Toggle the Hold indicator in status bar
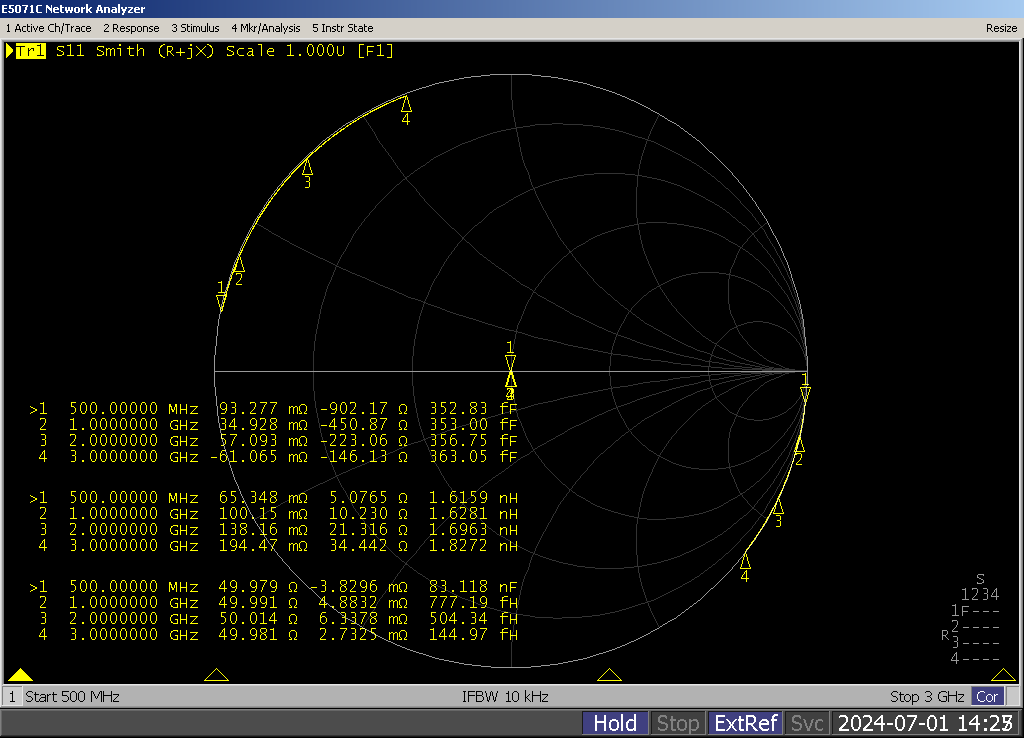 (x=615, y=723)
